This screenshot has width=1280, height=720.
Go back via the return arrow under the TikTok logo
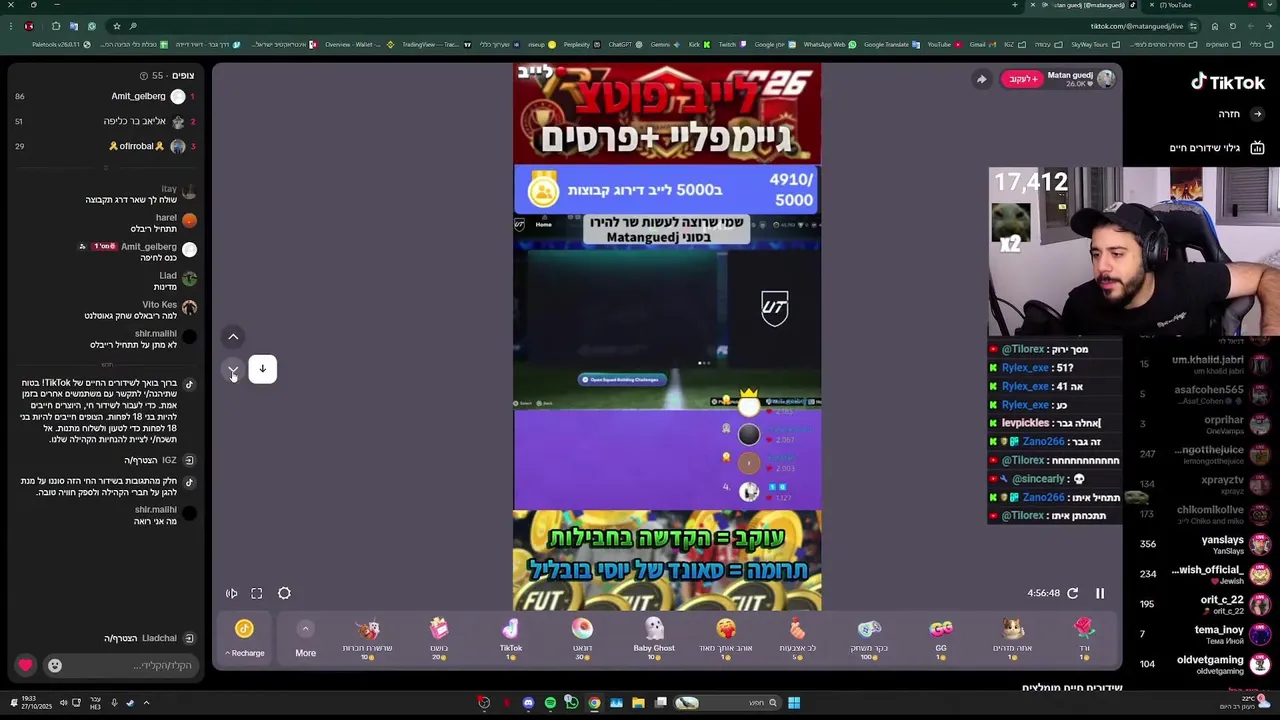pos(1257,114)
